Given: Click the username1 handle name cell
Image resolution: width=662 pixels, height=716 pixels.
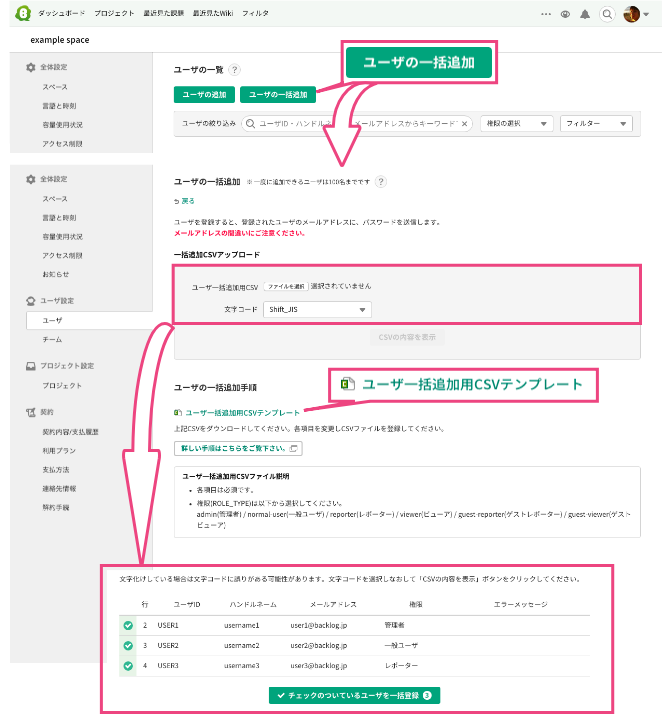Looking at the screenshot, I should click(242, 626).
